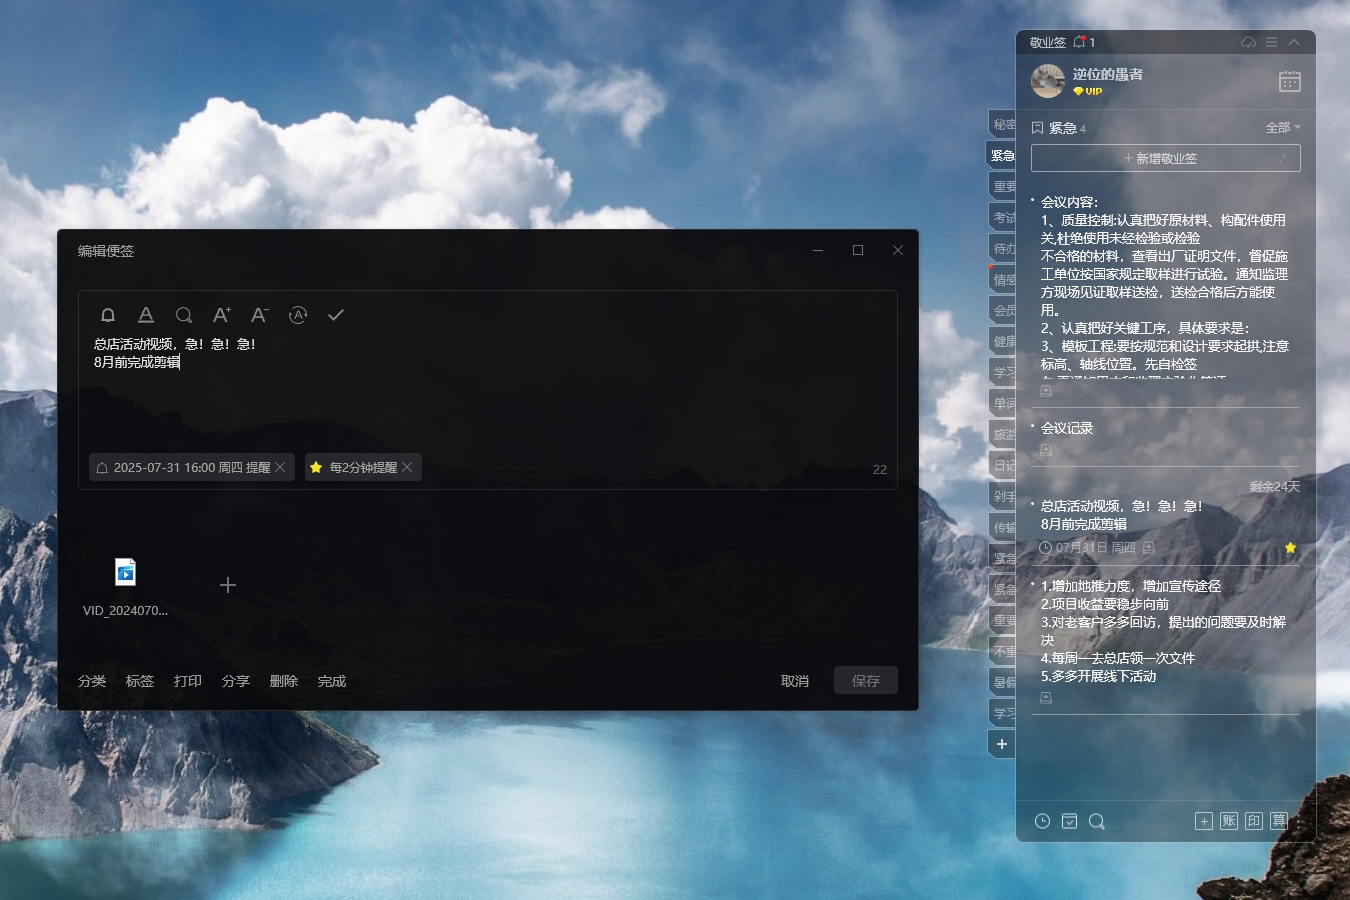Click the VIP badge under username
The image size is (1350, 900).
tap(1088, 91)
